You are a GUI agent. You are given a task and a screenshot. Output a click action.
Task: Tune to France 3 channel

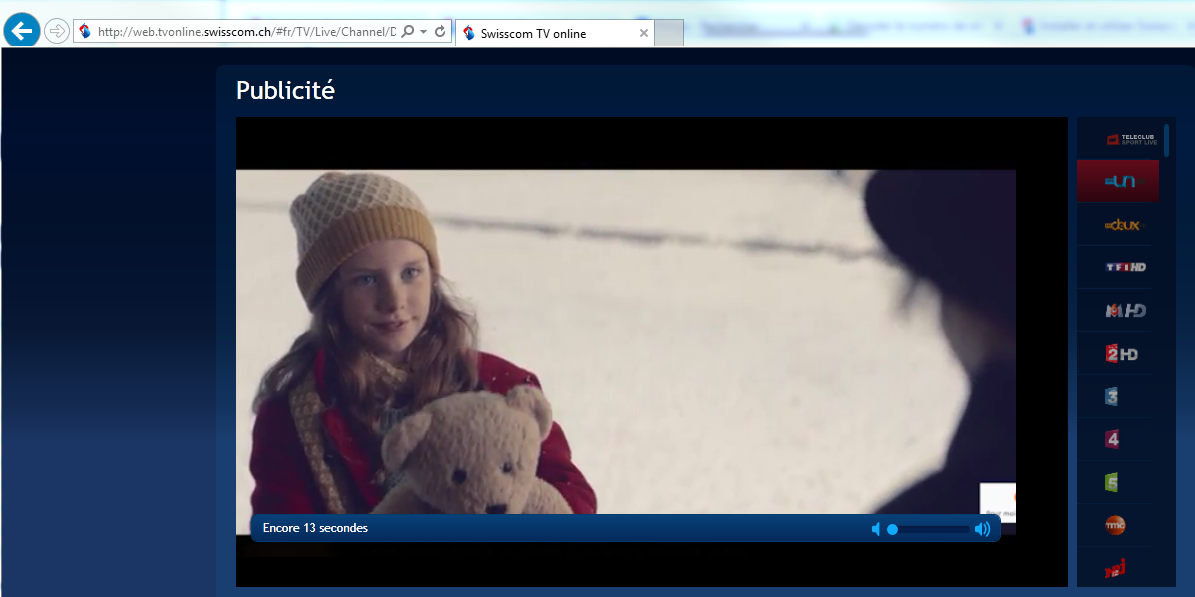coord(1112,397)
